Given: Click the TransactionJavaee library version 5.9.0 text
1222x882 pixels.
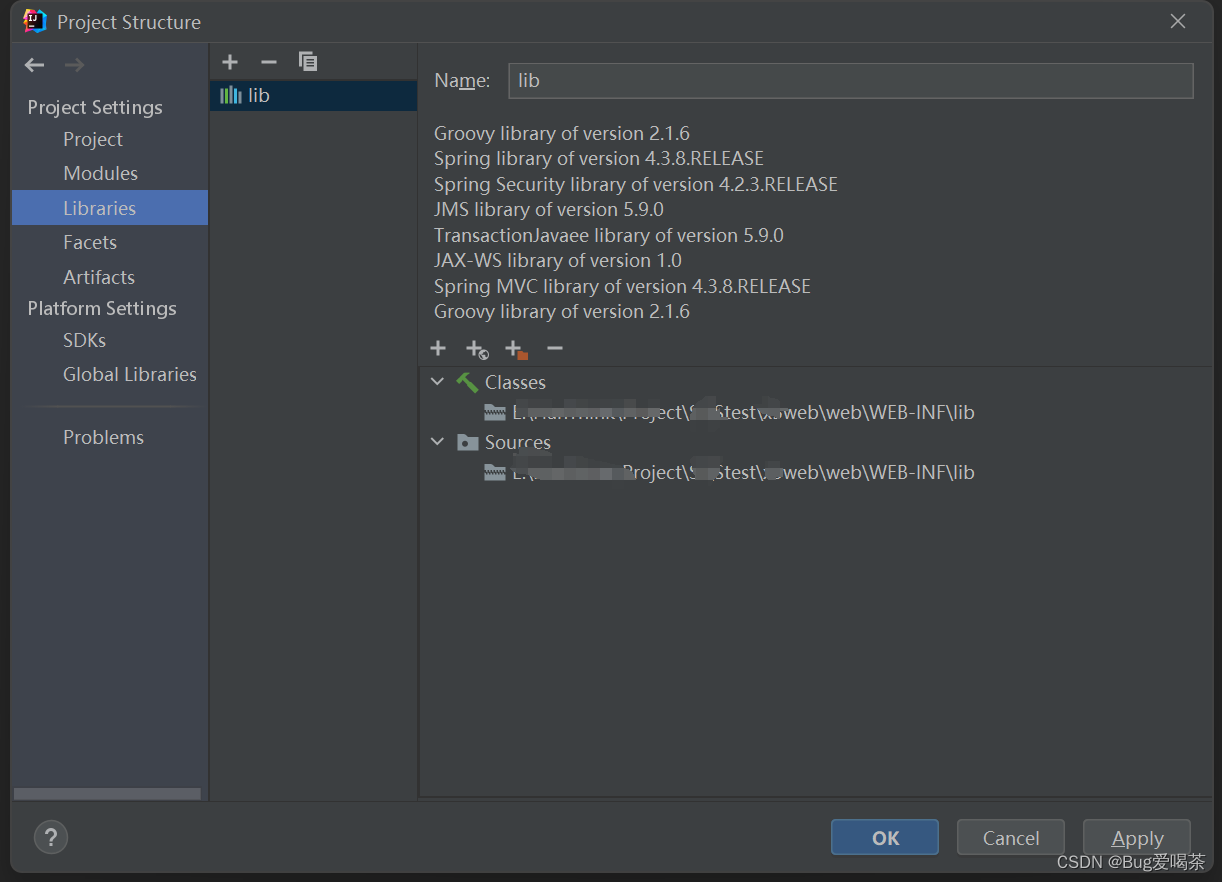Looking at the screenshot, I should click(x=609, y=235).
